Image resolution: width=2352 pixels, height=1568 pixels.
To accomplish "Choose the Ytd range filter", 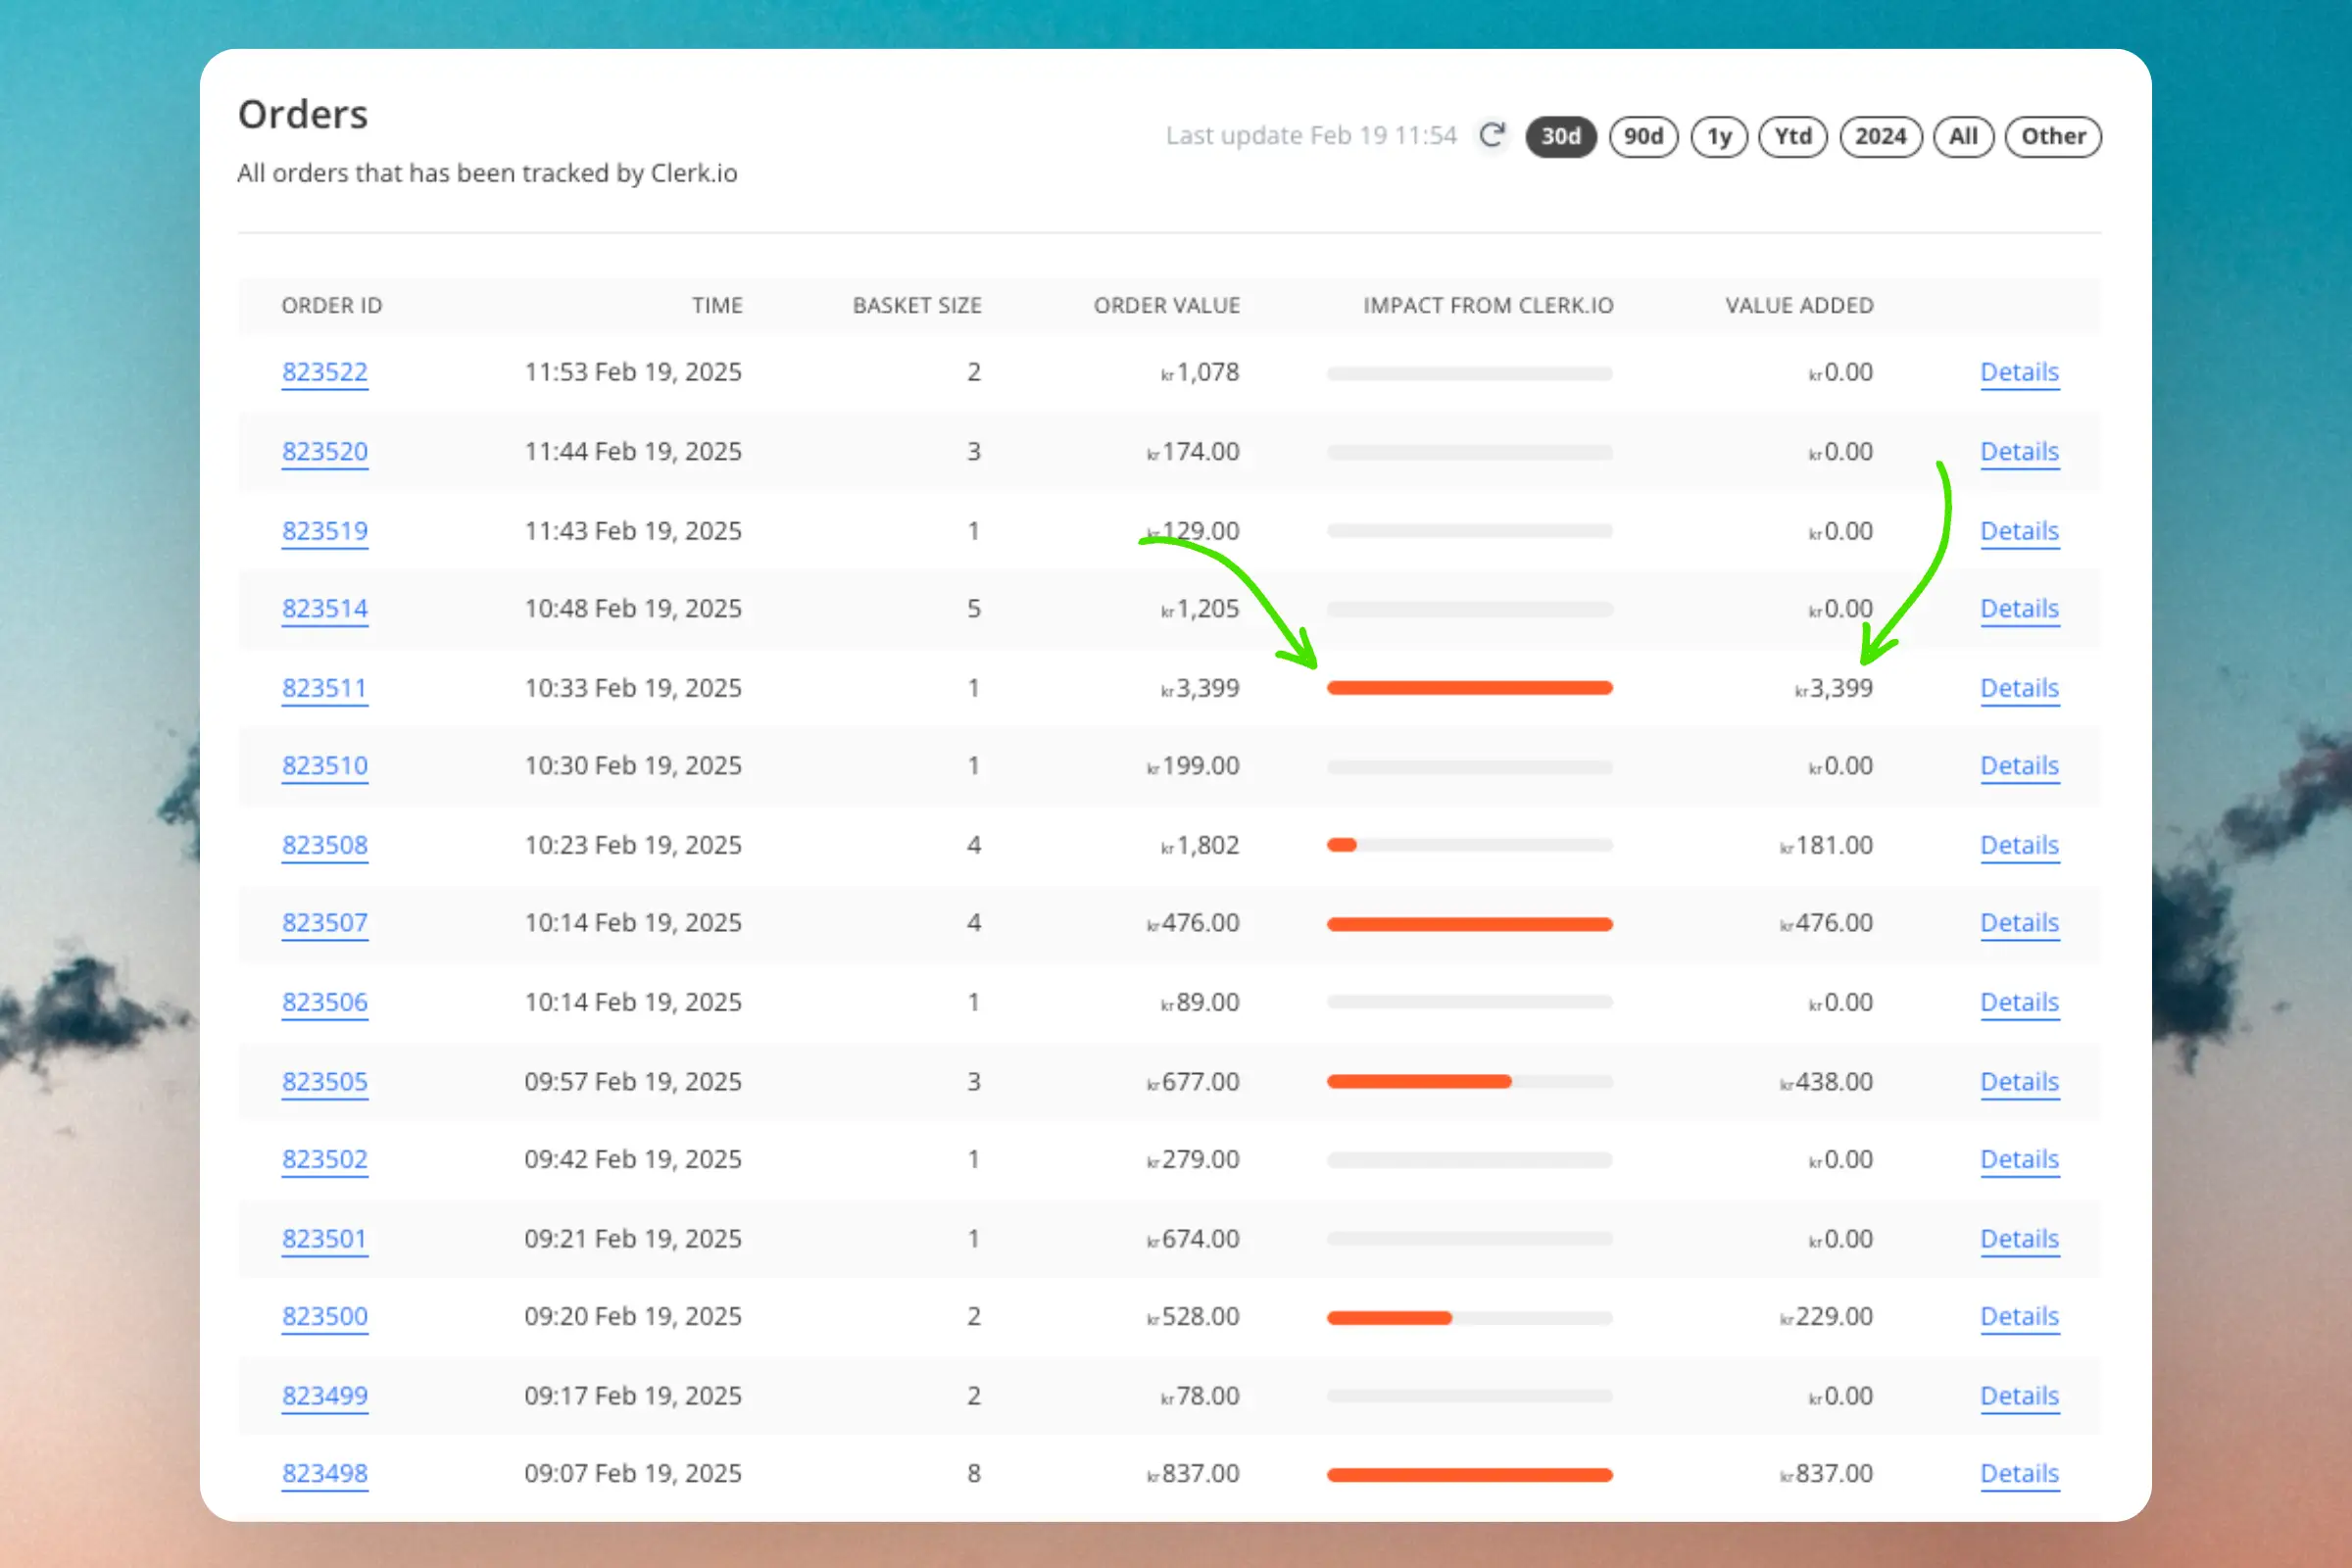I will pyautogui.click(x=1792, y=136).
